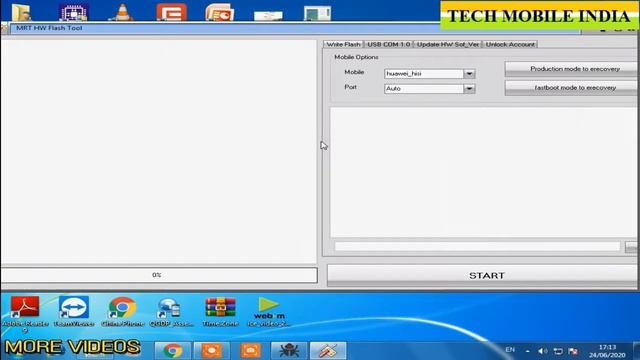Expand the Mobile dropdown arrow
The height and width of the screenshot is (360, 640).
pyautogui.click(x=469, y=74)
